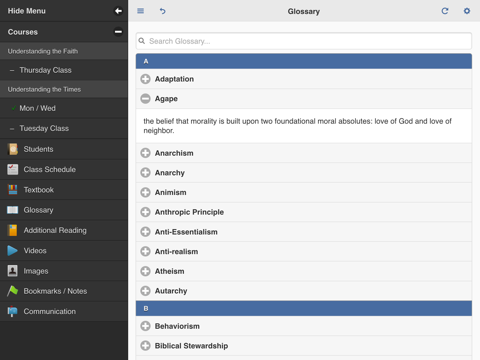Click the Communication menu label
Screen dimensions: 480x360
click(50, 311)
